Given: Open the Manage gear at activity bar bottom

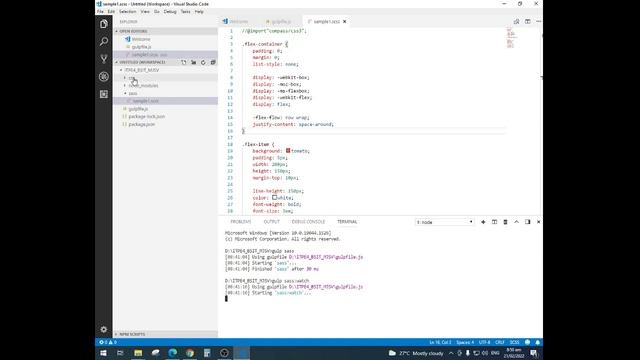Looking at the screenshot, I should coord(104,329).
